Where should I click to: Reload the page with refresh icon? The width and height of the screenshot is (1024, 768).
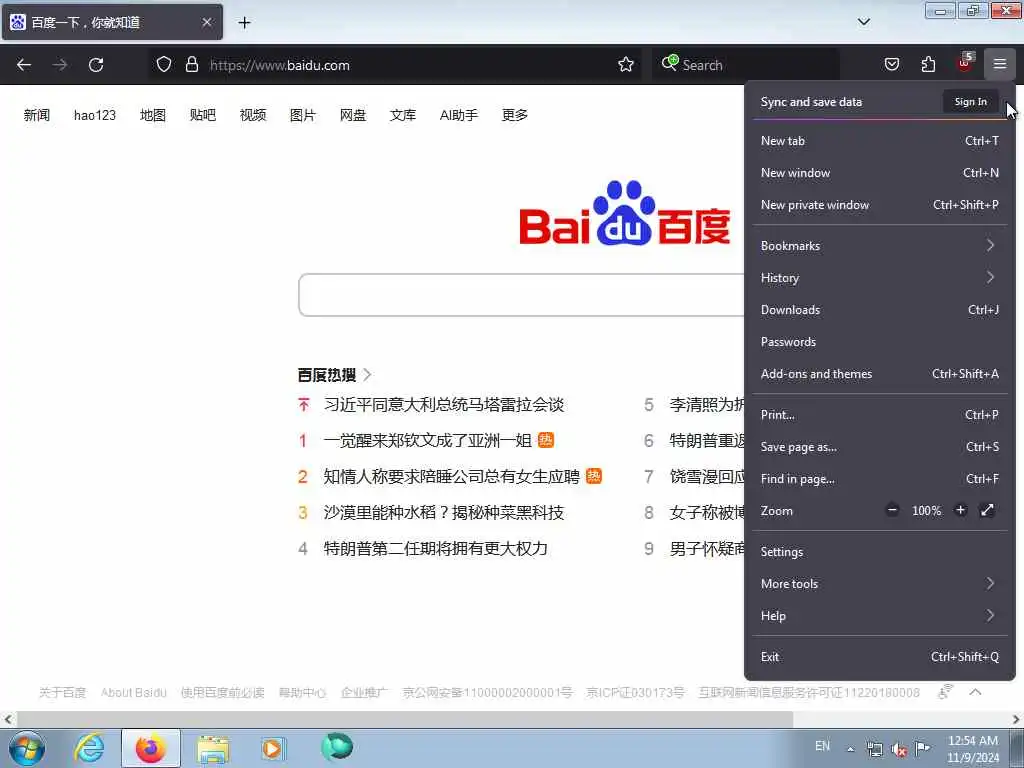(x=96, y=65)
